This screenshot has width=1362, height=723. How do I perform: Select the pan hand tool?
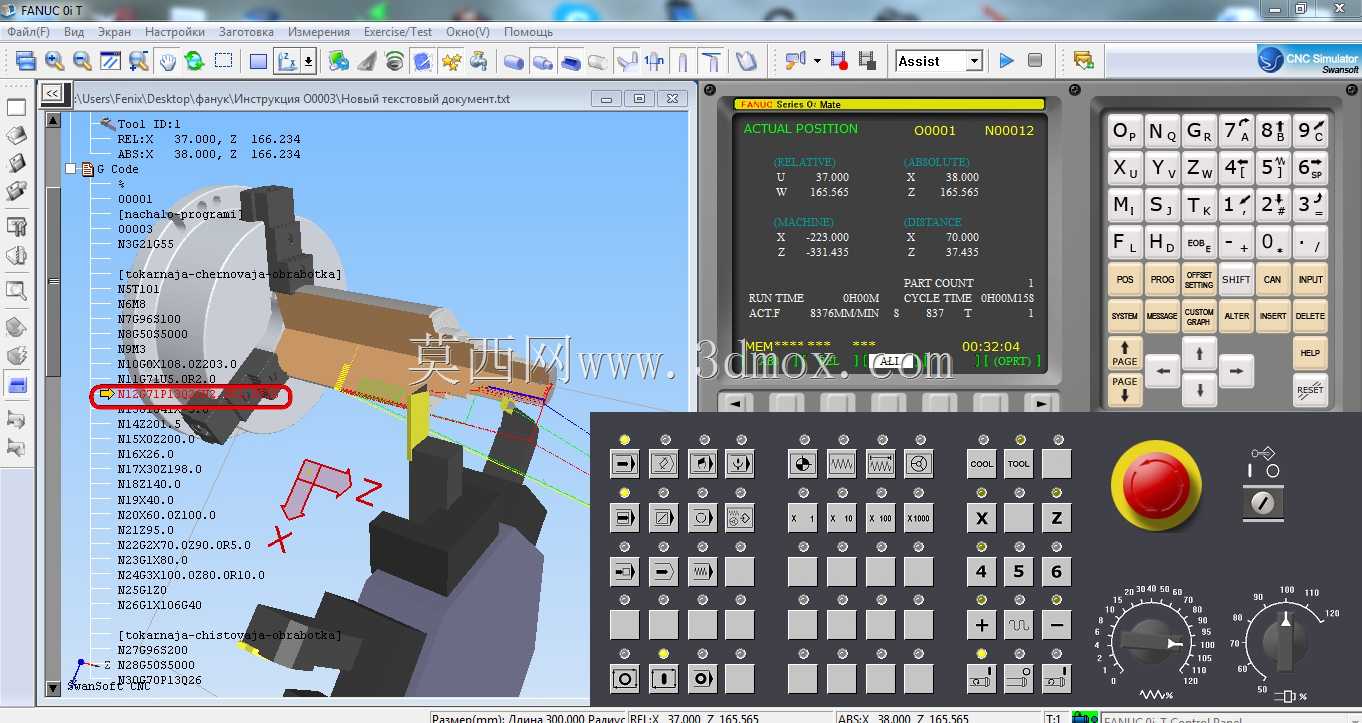coord(167,61)
